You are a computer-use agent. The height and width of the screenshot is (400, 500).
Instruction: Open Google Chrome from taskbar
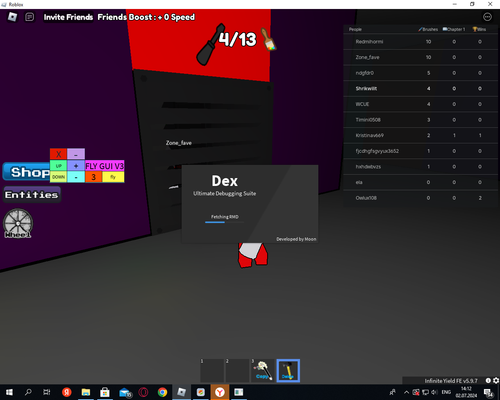[162, 392]
